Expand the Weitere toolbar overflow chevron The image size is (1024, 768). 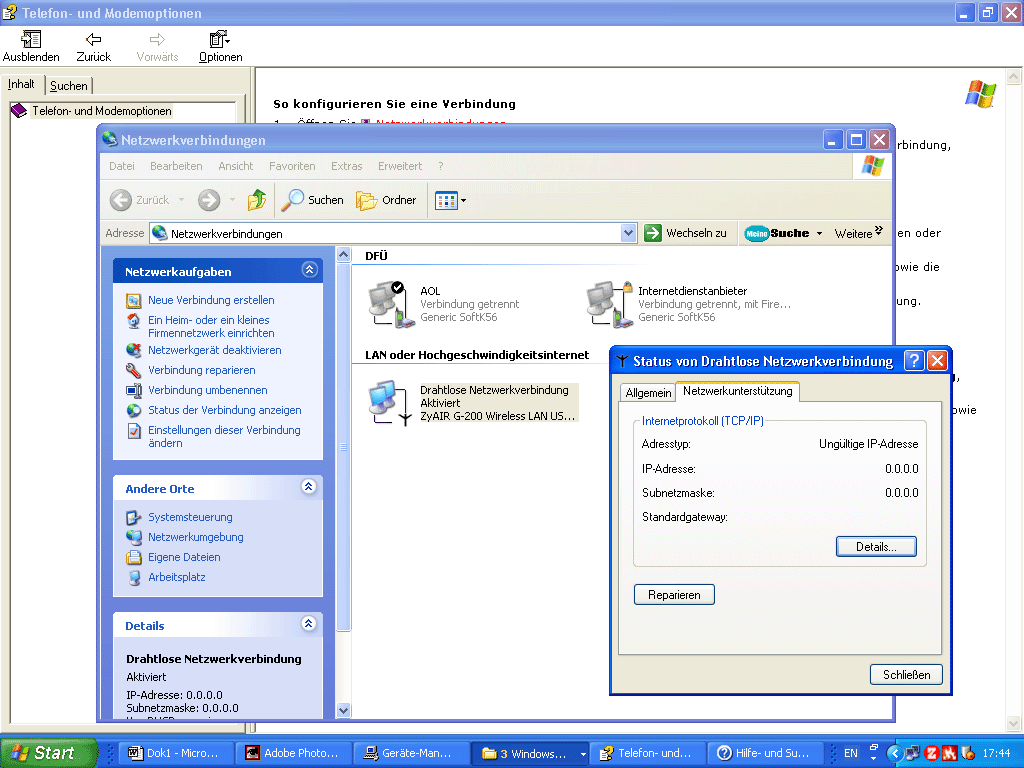point(879,231)
